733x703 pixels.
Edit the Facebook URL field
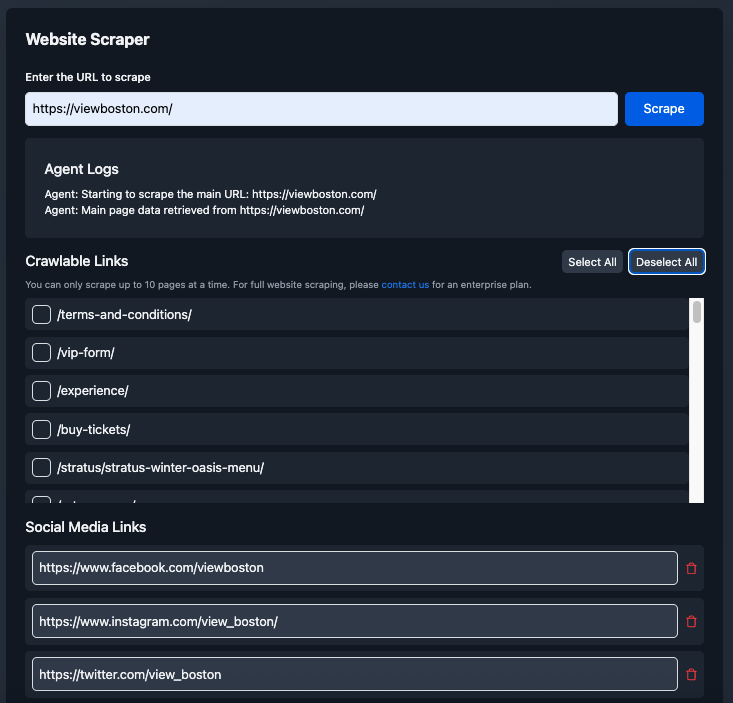(354, 568)
